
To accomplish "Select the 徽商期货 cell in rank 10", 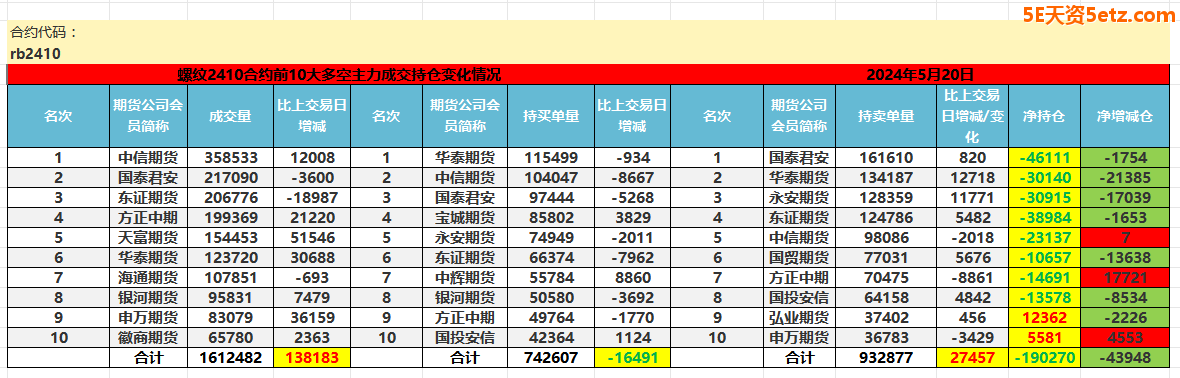I will click(x=148, y=337).
